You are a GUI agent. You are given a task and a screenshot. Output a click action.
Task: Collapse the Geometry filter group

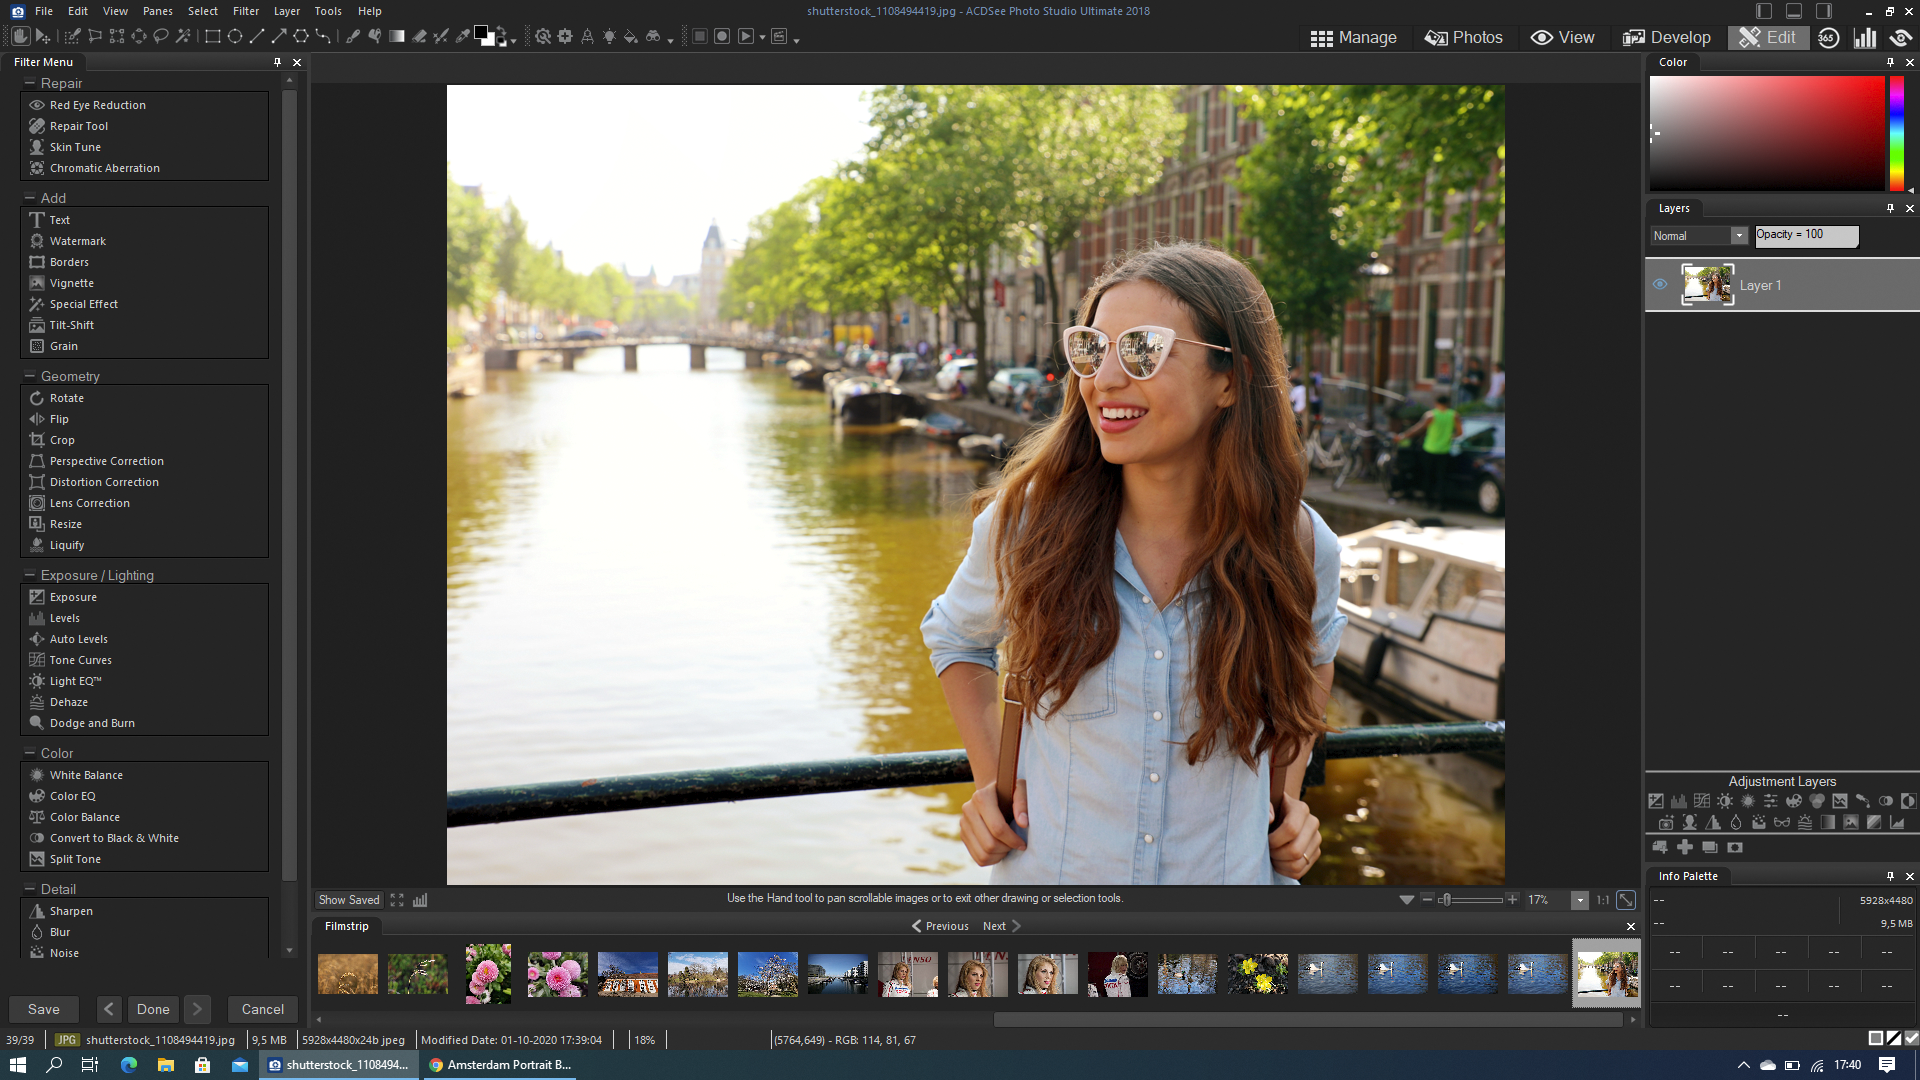pos(30,377)
